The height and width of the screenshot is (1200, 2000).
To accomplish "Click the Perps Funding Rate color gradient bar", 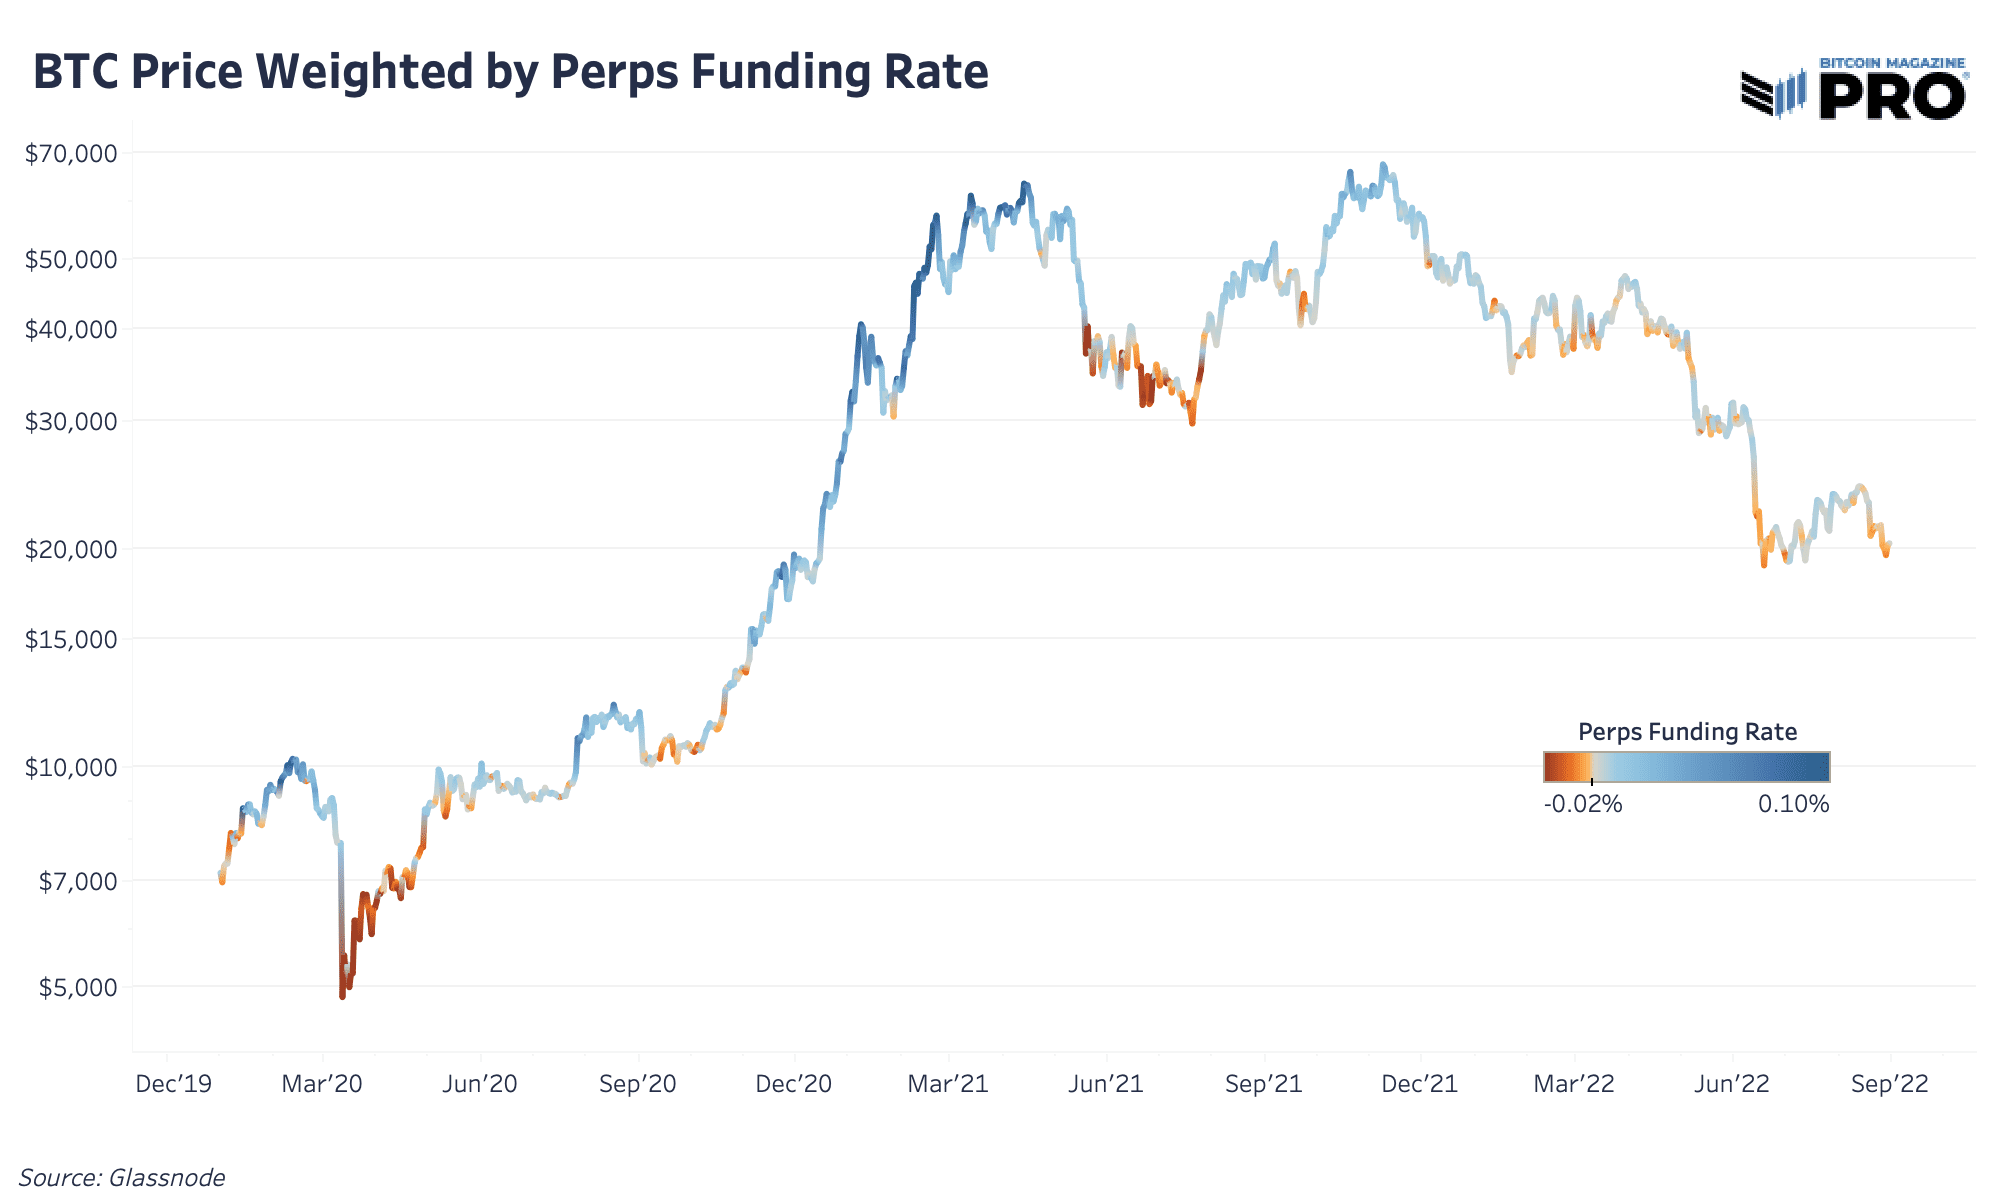I will (1687, 766).
